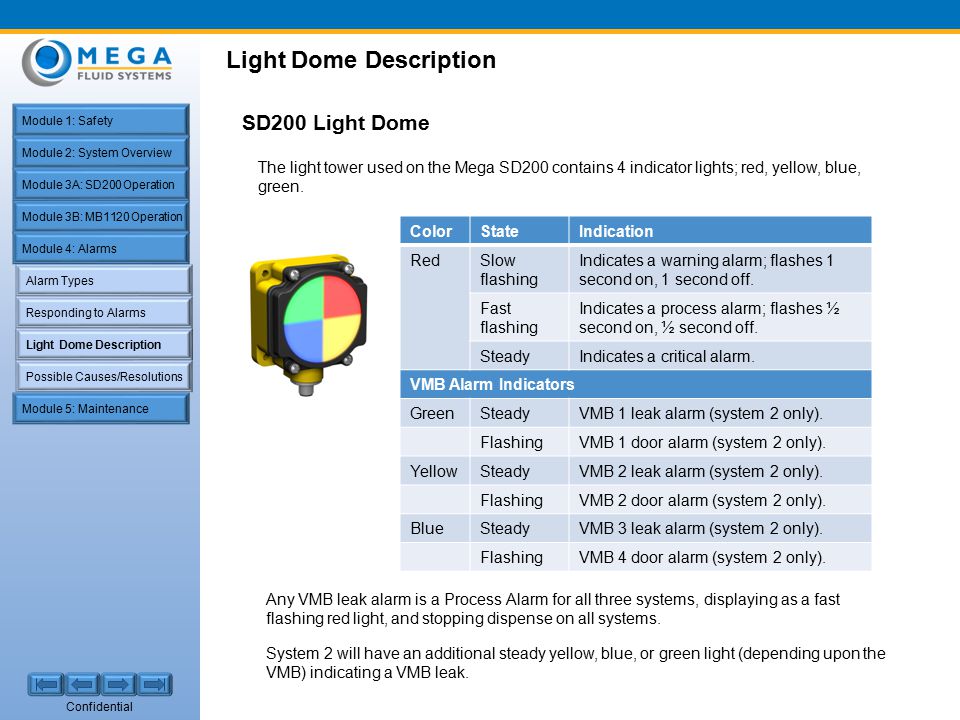Image resolution: width=960 pixels, height=720 pixels.
Task: Click 'VMB 1 door alarm' cell
Action: pyautogui.click(x=720, y=442)
